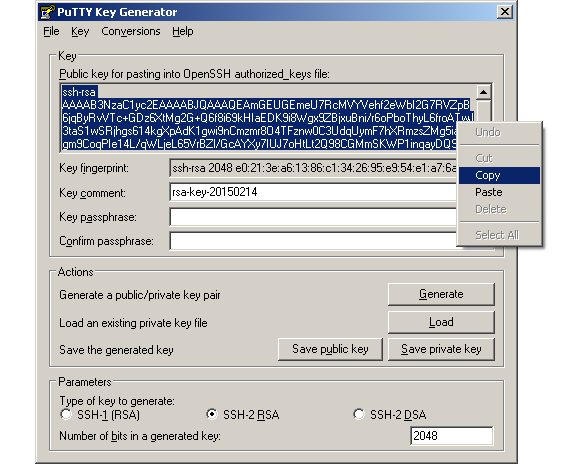
Task: Click the Confirm passphrase field
Action: coord(313,241)
